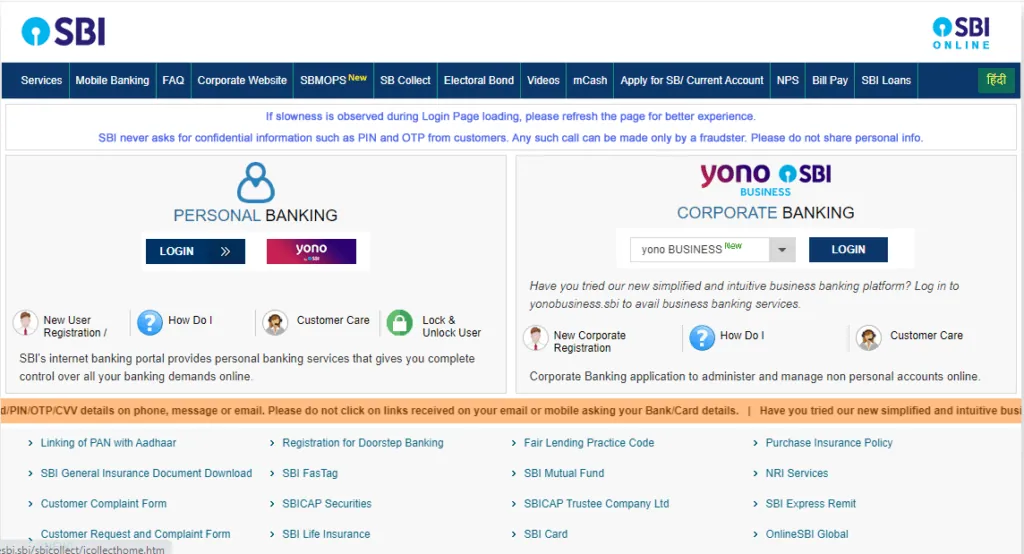Click New Corporate Registration link text
Viewport: 1024px width, 554px height.
(590, 341)
